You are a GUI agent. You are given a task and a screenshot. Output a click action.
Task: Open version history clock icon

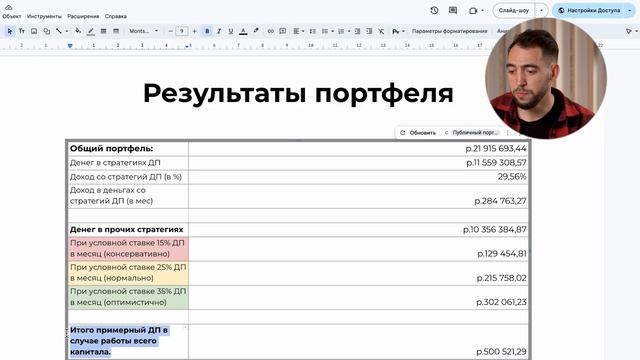[434, 10]
